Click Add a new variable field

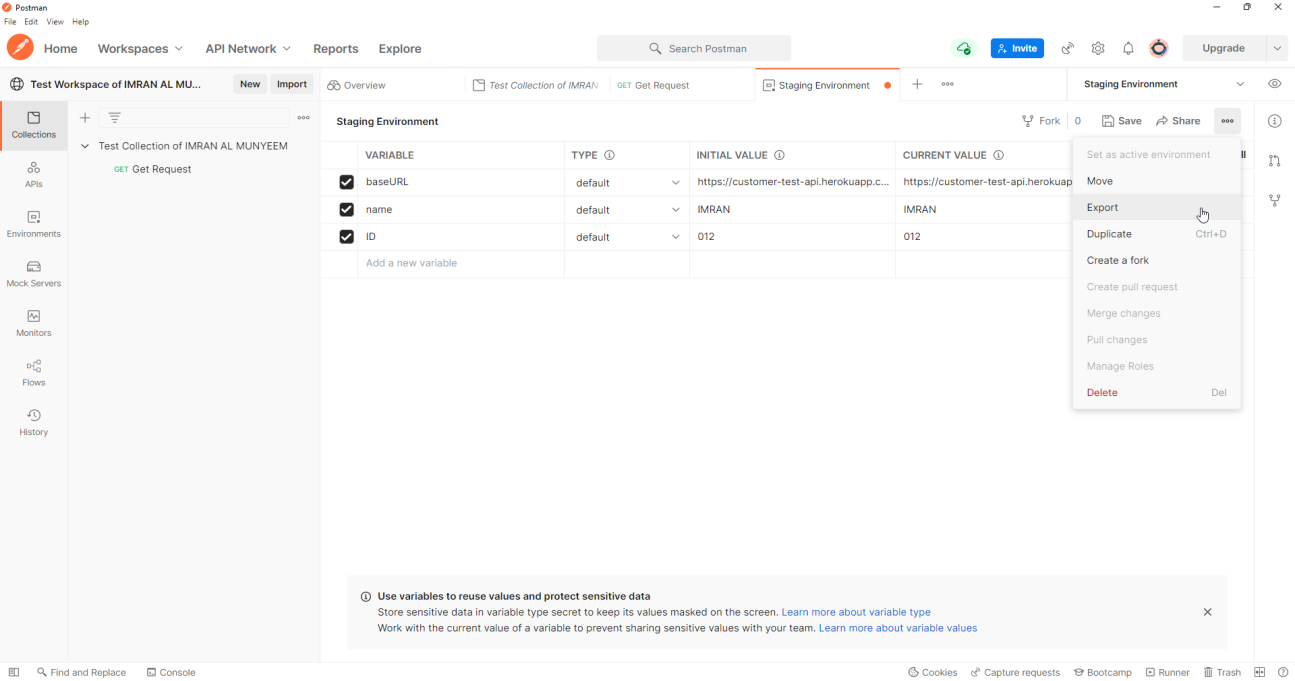click(461, 263)
